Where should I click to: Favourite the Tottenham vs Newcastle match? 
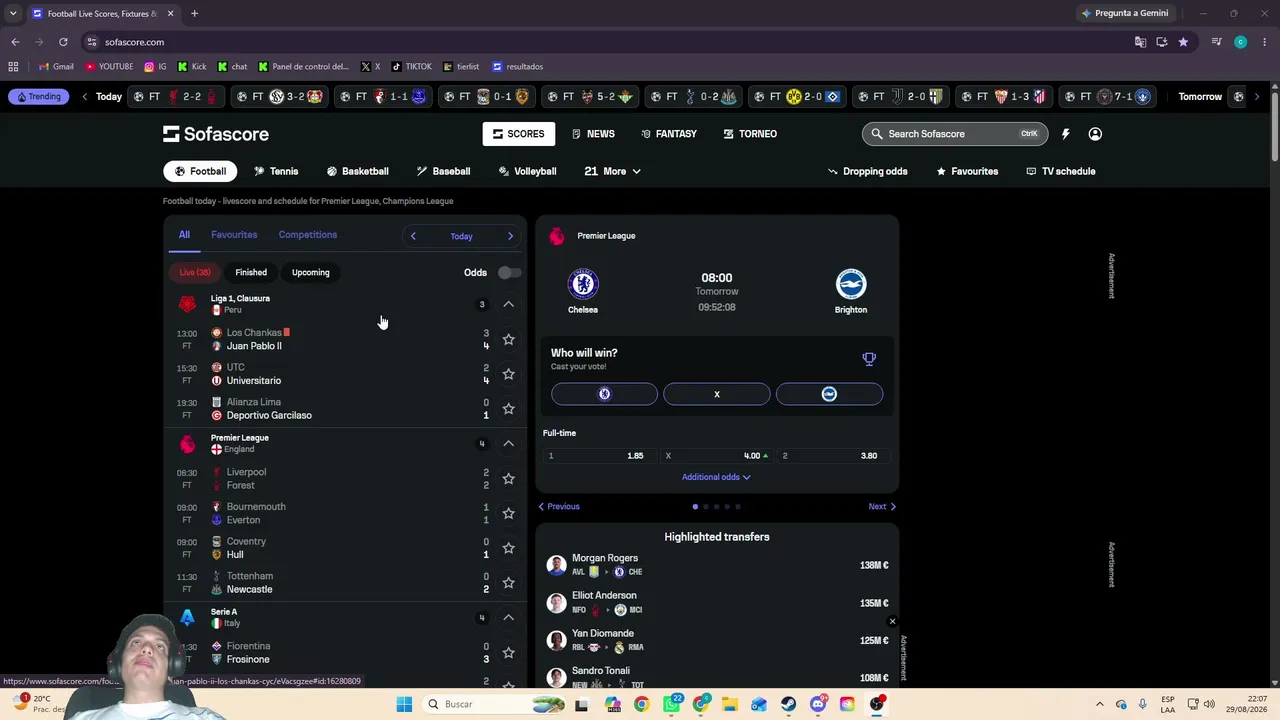click(508, 583)
